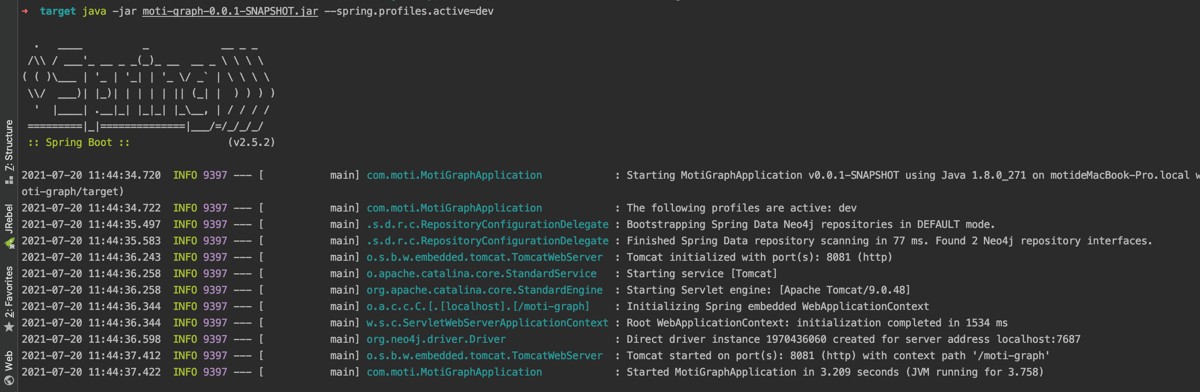Click the first com.moti.MotiGraphApplication logger name
Screen dimensions: 1200x392
coord(455,175)
